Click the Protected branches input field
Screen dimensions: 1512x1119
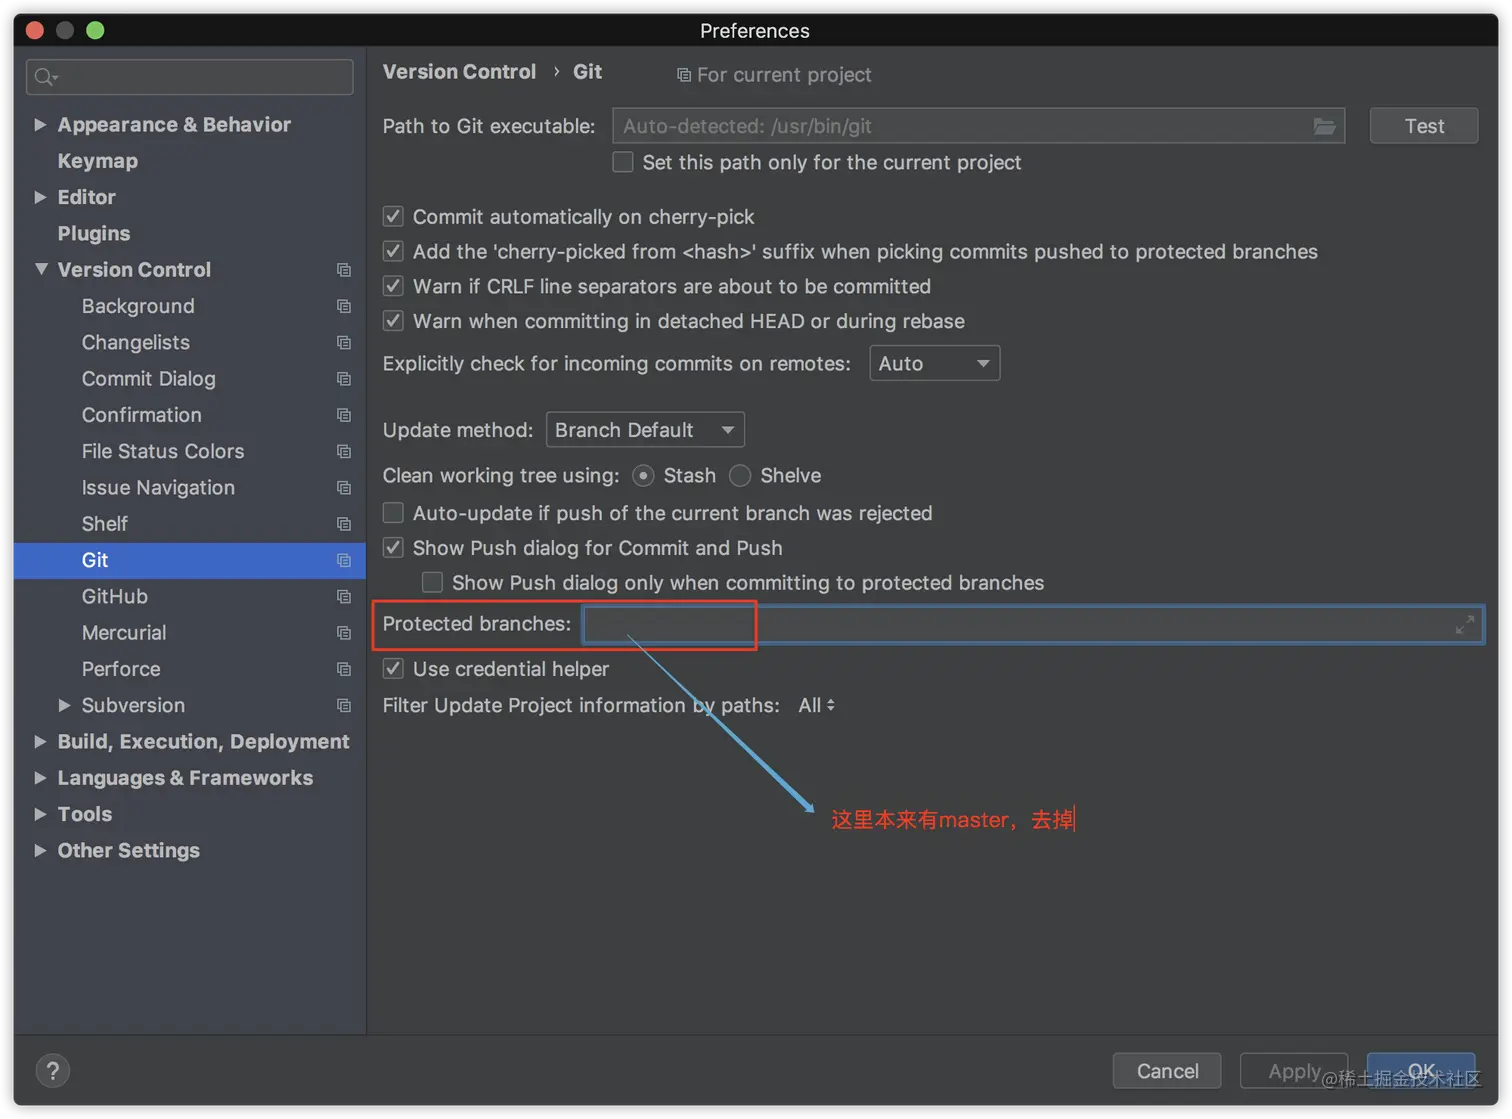tap(668, 624)
